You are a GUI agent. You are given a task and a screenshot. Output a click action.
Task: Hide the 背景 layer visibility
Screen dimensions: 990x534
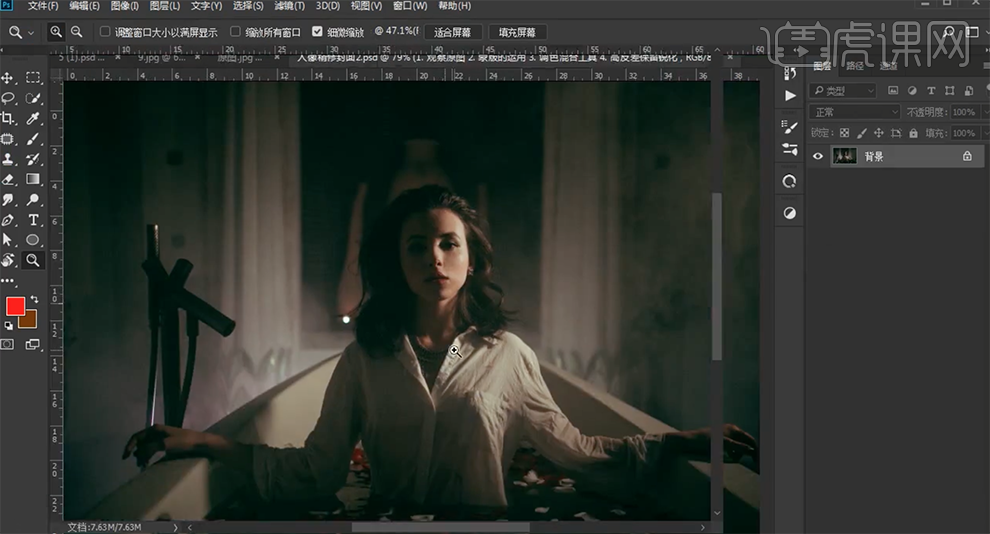[818, 156]
